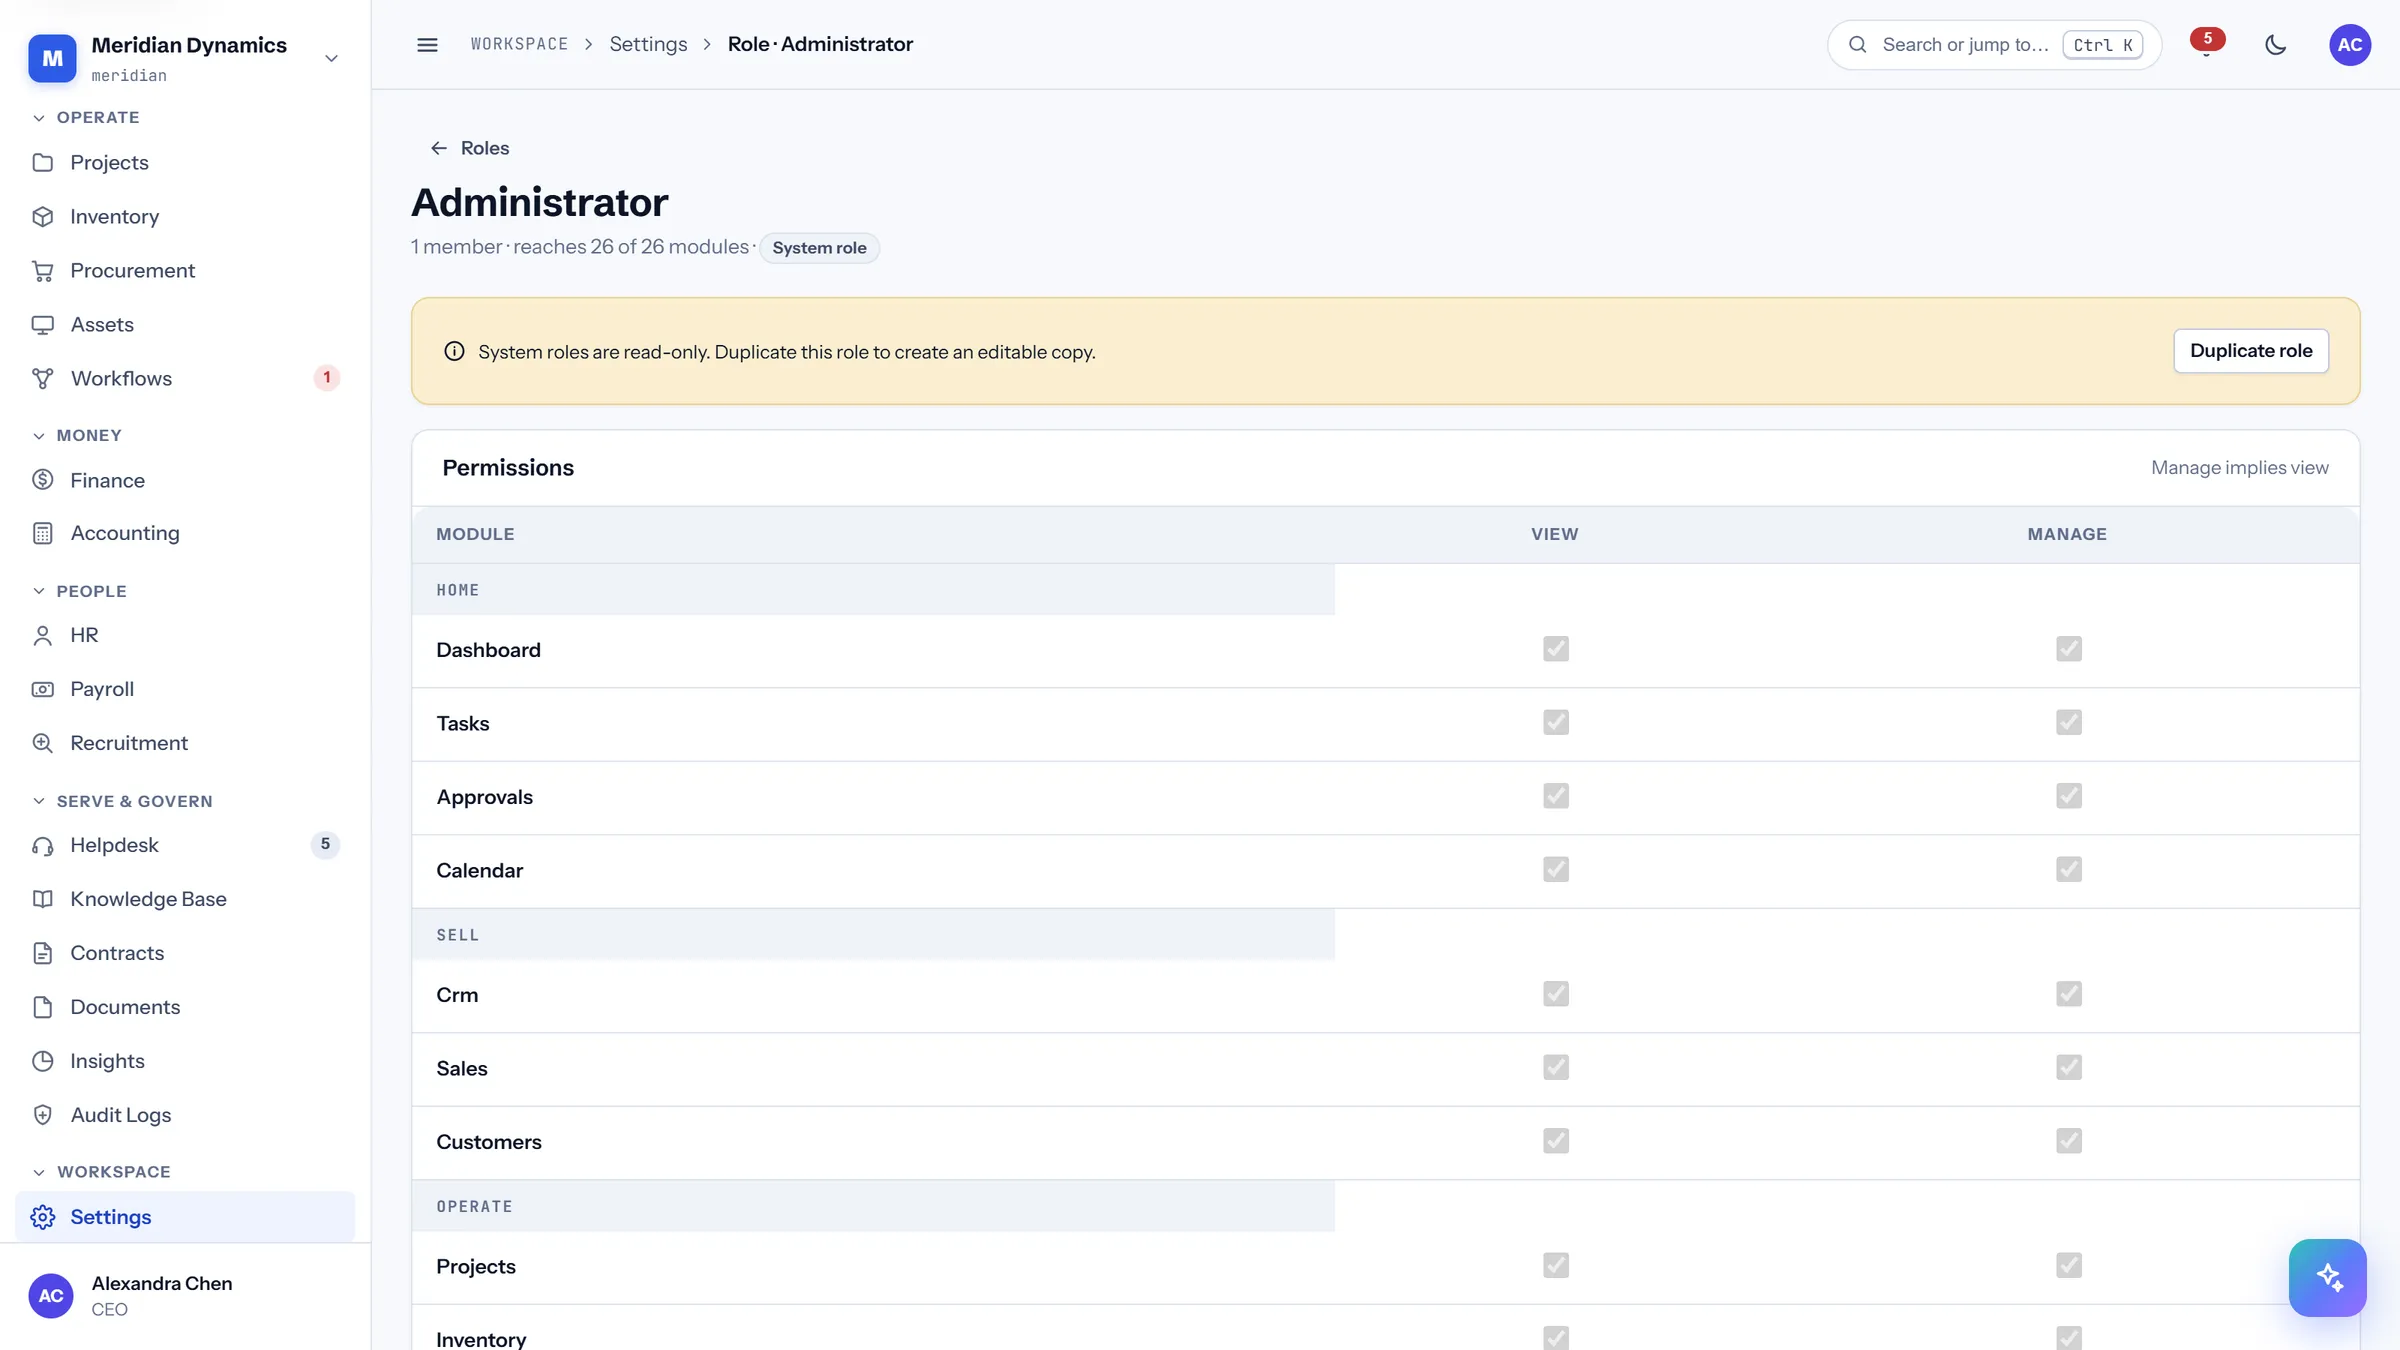This screenshot has width=2400, height=1350.
Task: Open Recruitment in the sidebar
Action: coord(185,743)
